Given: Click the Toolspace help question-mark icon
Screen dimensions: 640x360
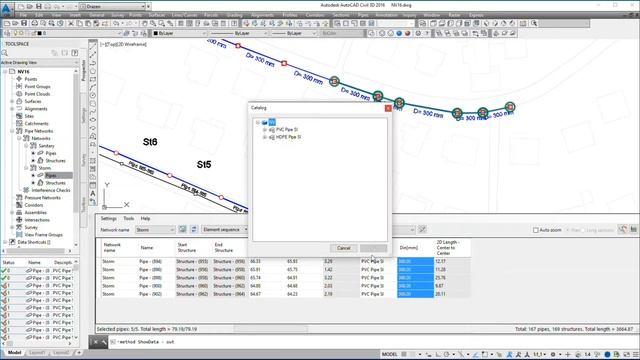Looking at the screenshot, I should [x=75, y=53].
